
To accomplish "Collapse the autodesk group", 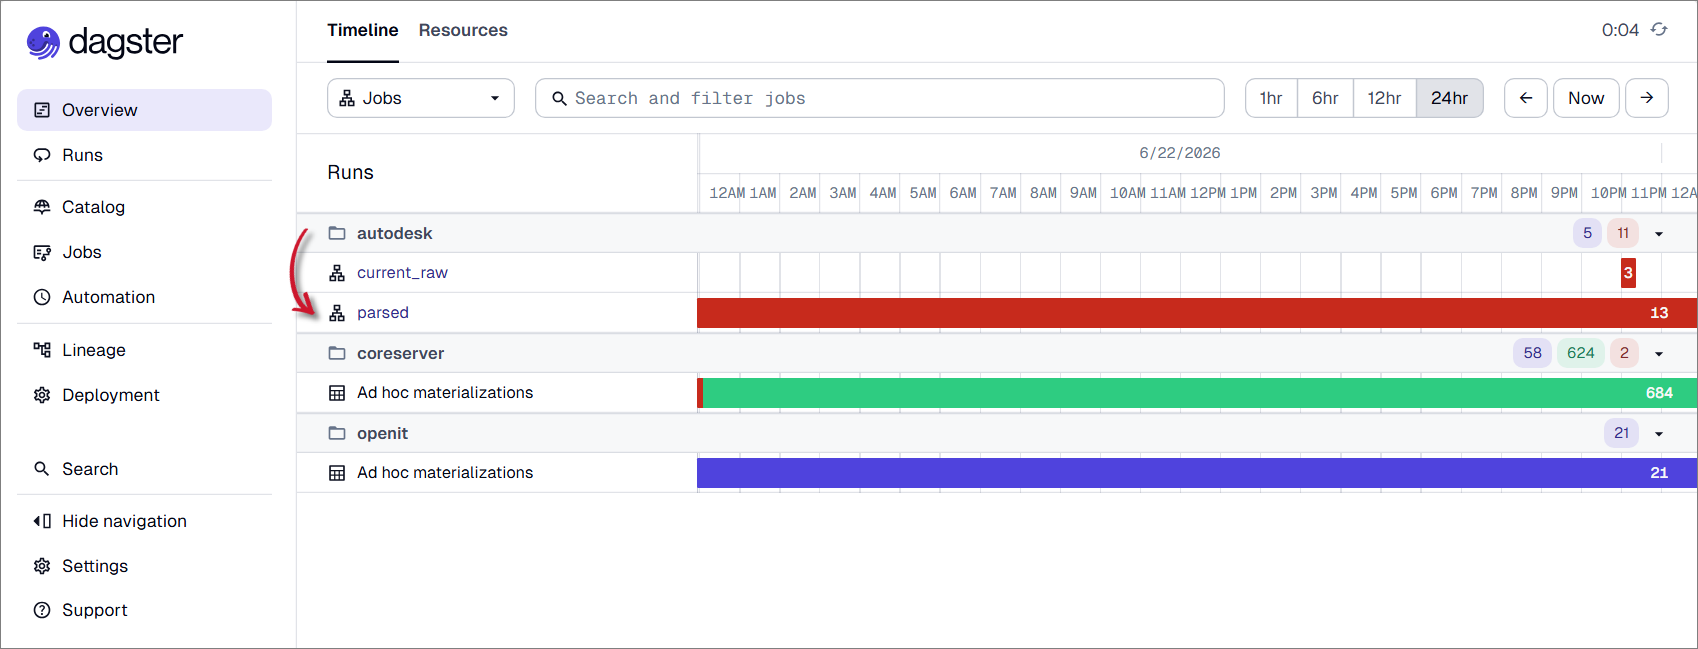I will click(x=1659, y=234).
